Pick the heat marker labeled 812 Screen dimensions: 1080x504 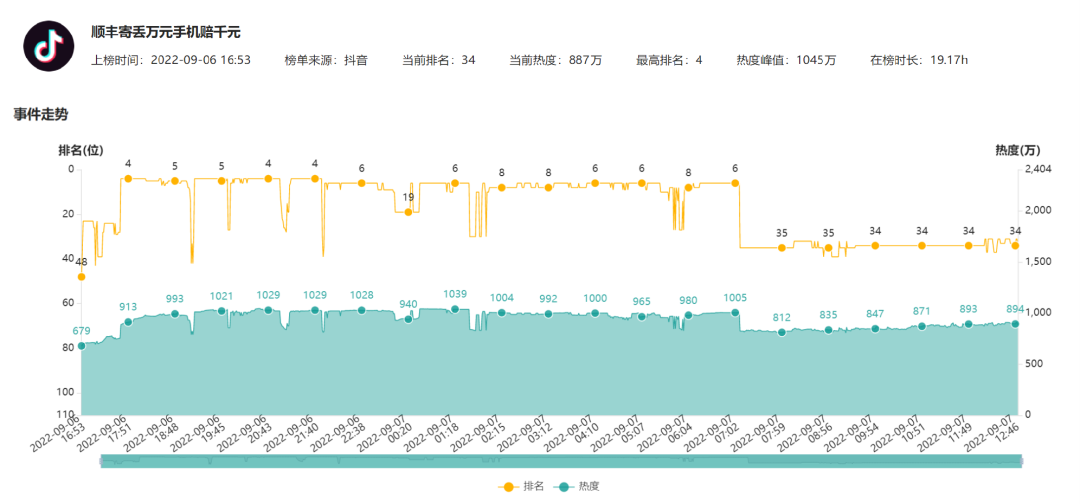point(782,332)
